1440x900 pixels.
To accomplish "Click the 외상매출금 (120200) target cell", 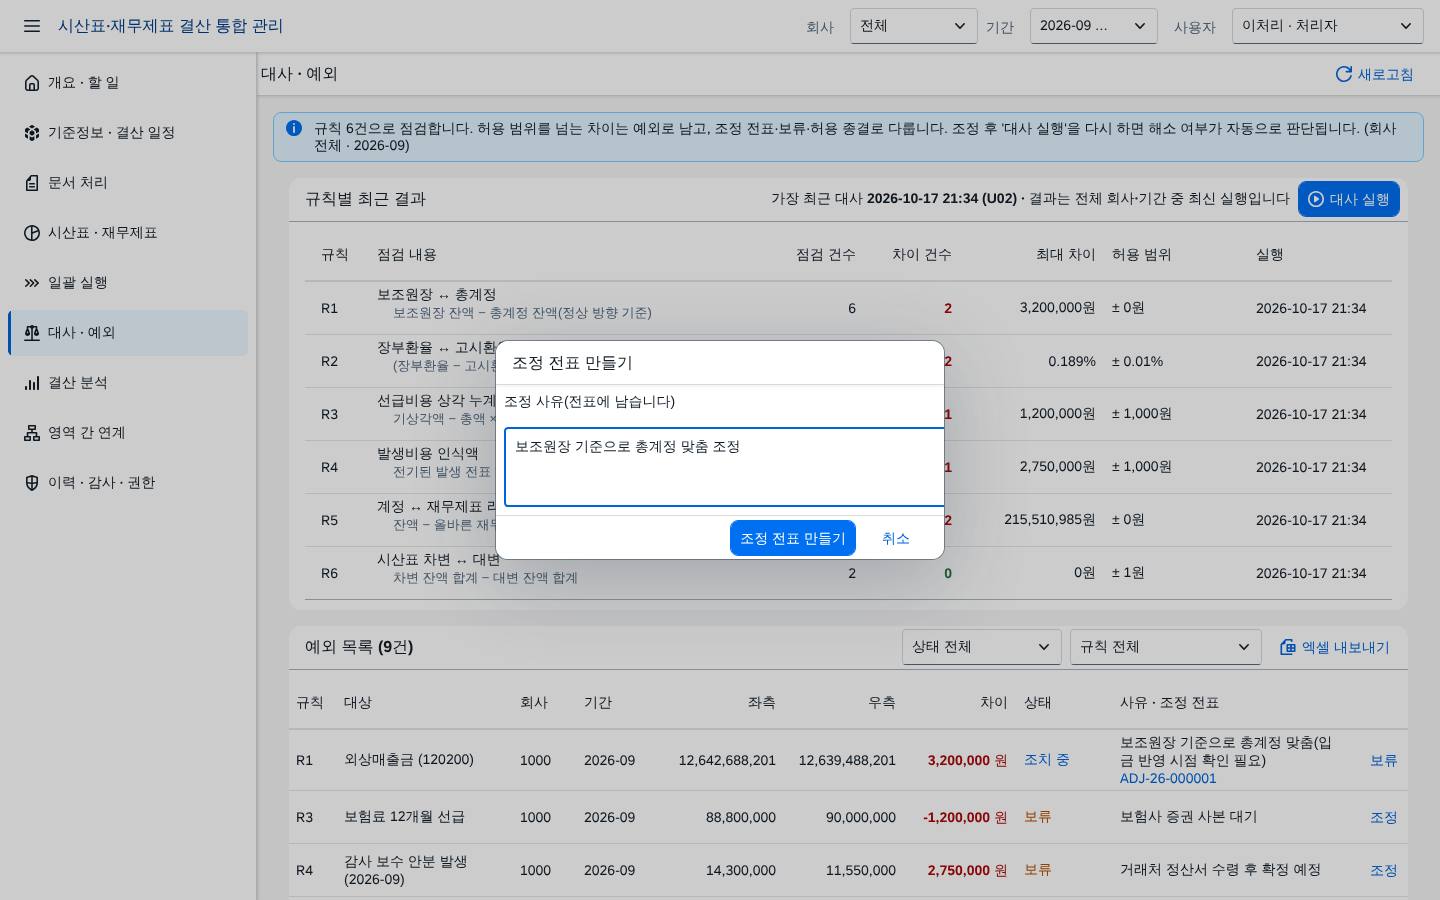I will [409, 760].
